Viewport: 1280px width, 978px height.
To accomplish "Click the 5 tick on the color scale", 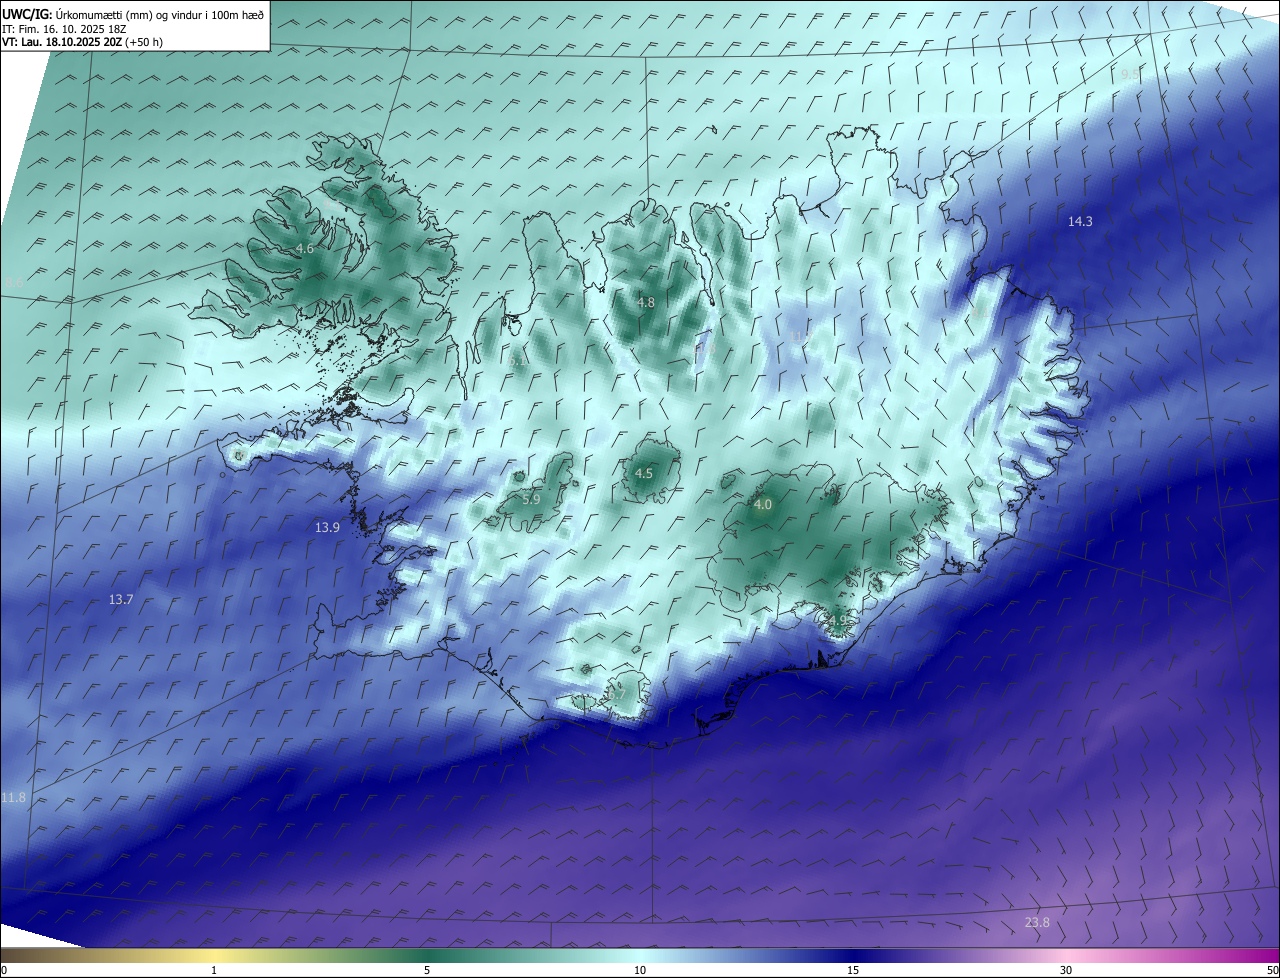I will (x=427, y=970).
